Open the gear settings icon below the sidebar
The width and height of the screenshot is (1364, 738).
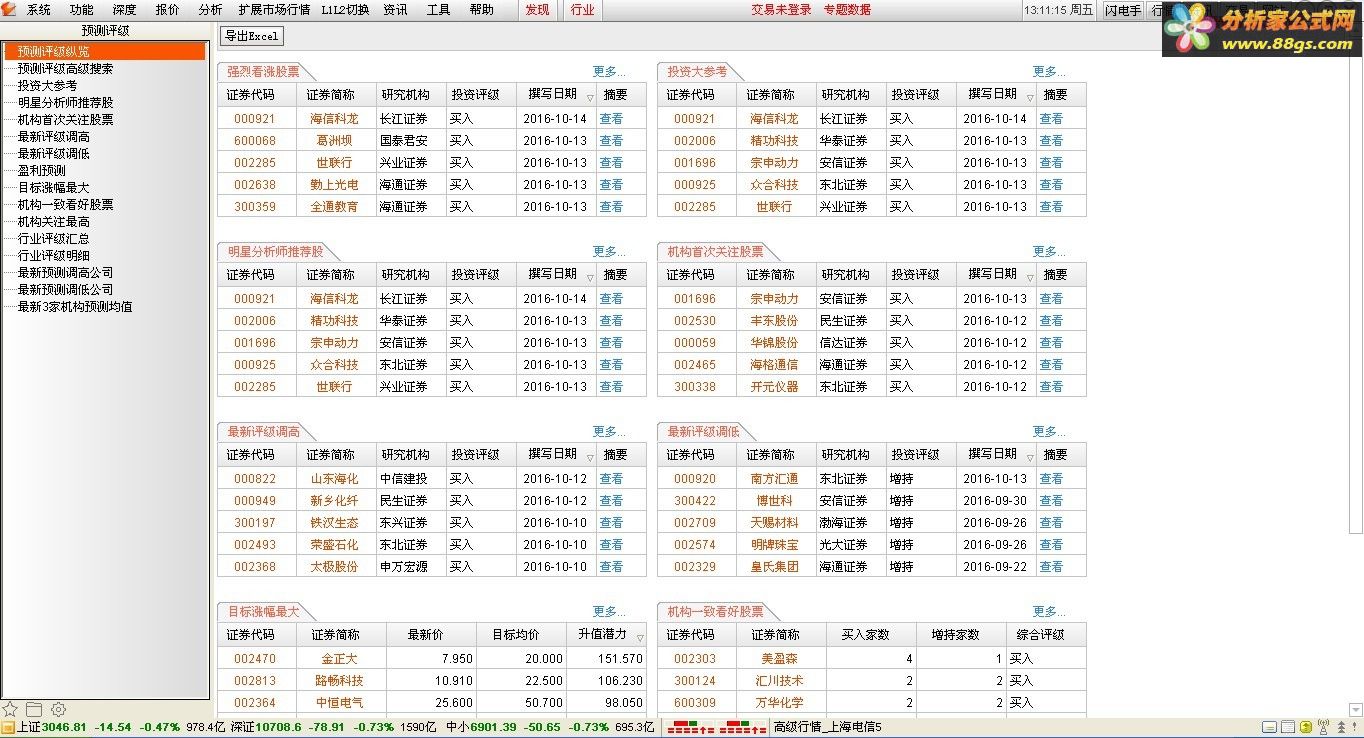point(58,709)
